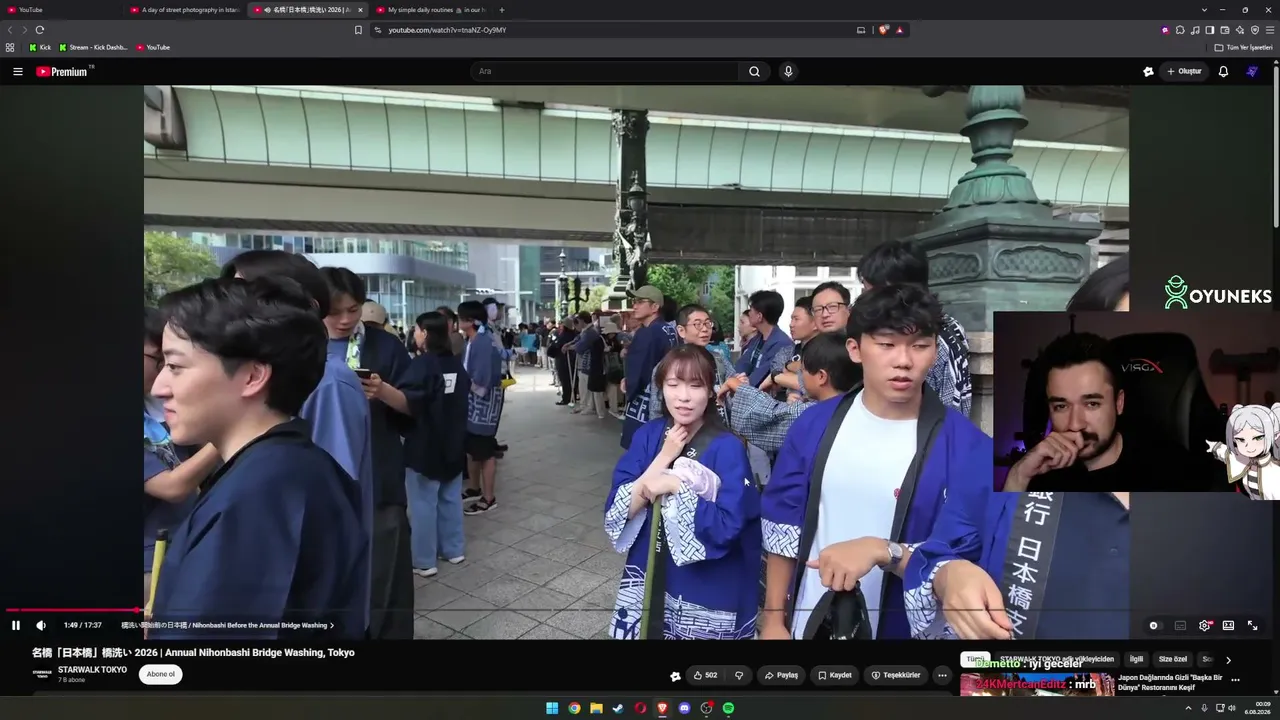
Task: Reload the current page
Action: tap(40, 30)
